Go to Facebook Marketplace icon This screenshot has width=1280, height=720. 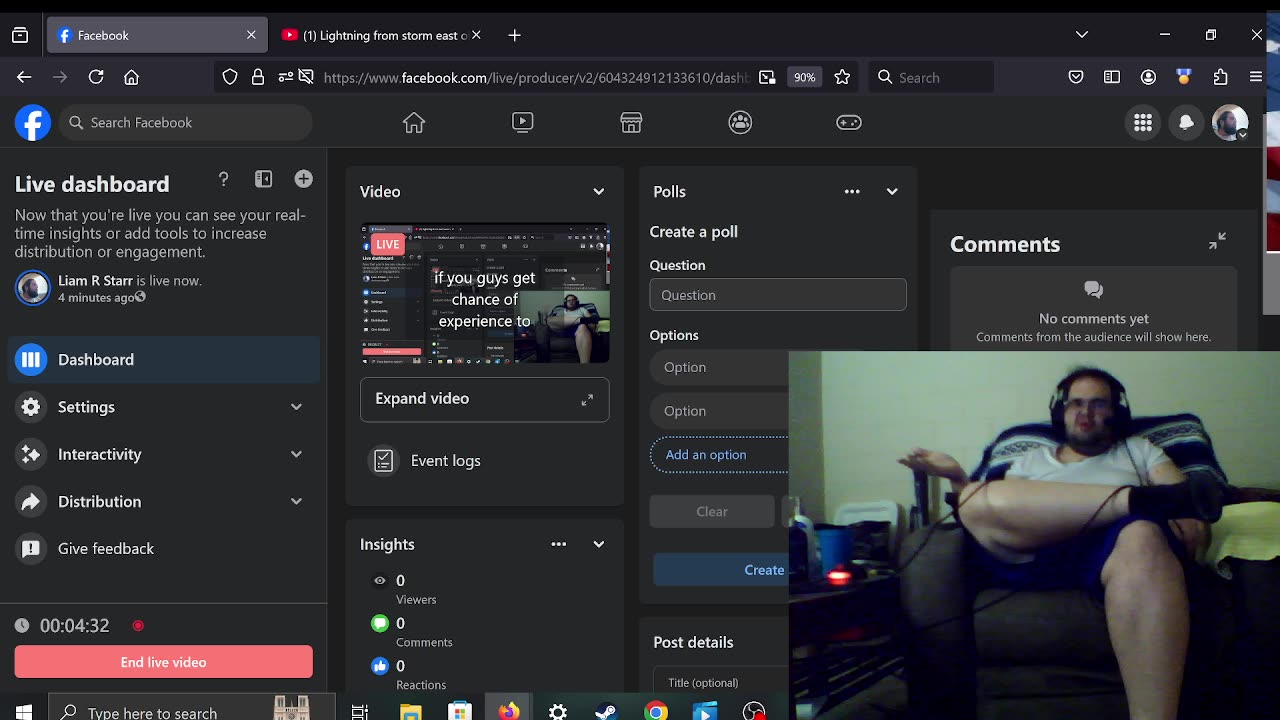631,122
